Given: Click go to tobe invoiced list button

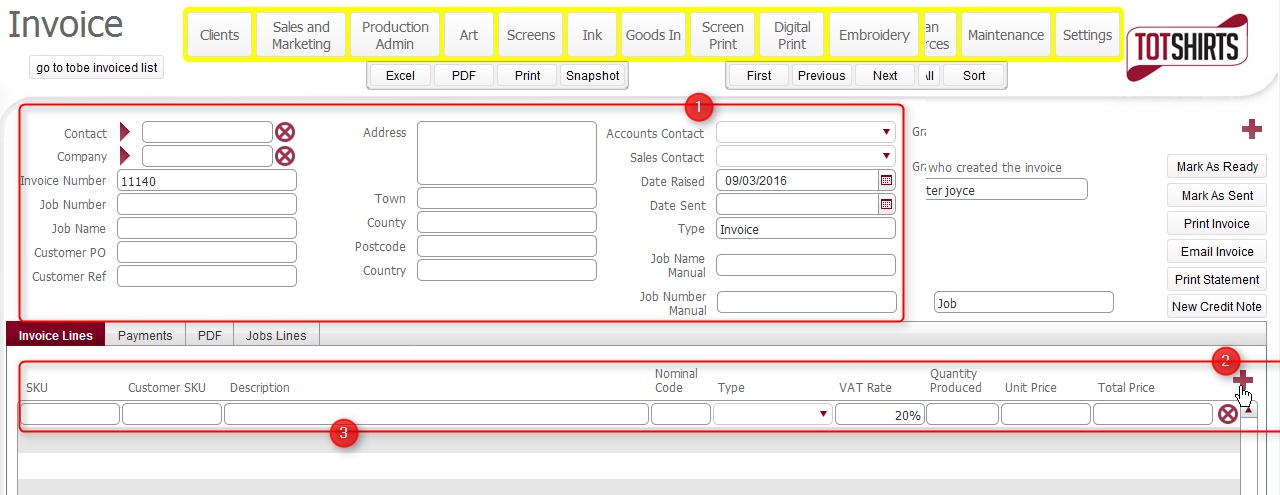Looking at the screenshot, I should (97, 68).
